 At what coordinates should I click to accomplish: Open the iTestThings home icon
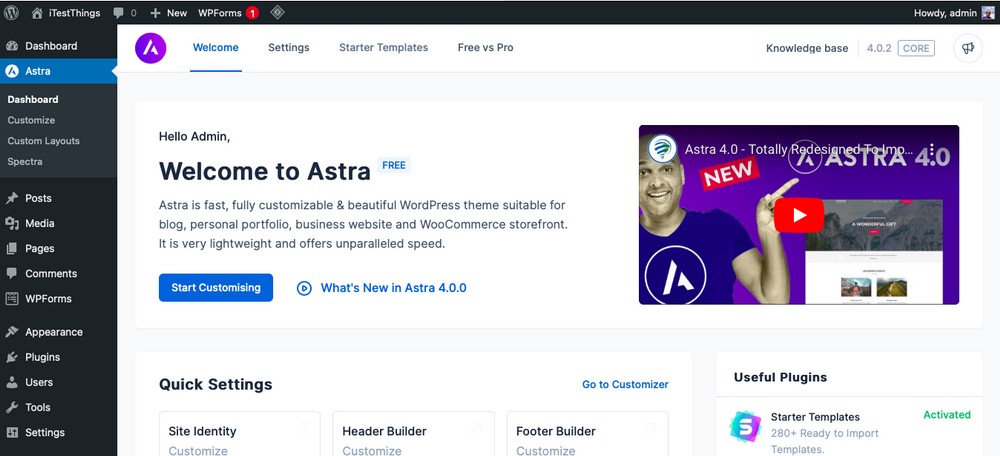[x=37, y=12]
